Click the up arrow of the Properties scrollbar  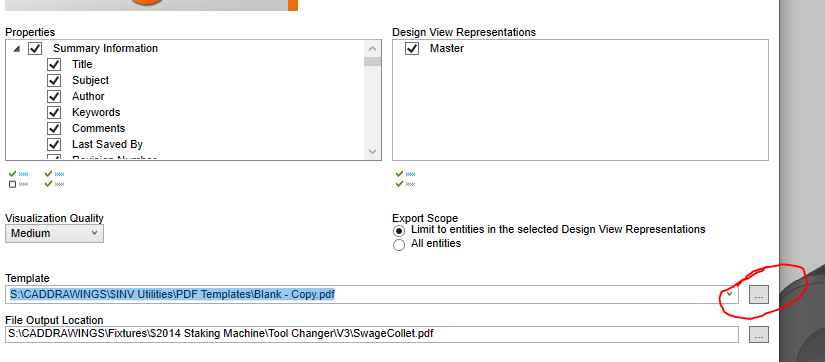coord(373,48)
